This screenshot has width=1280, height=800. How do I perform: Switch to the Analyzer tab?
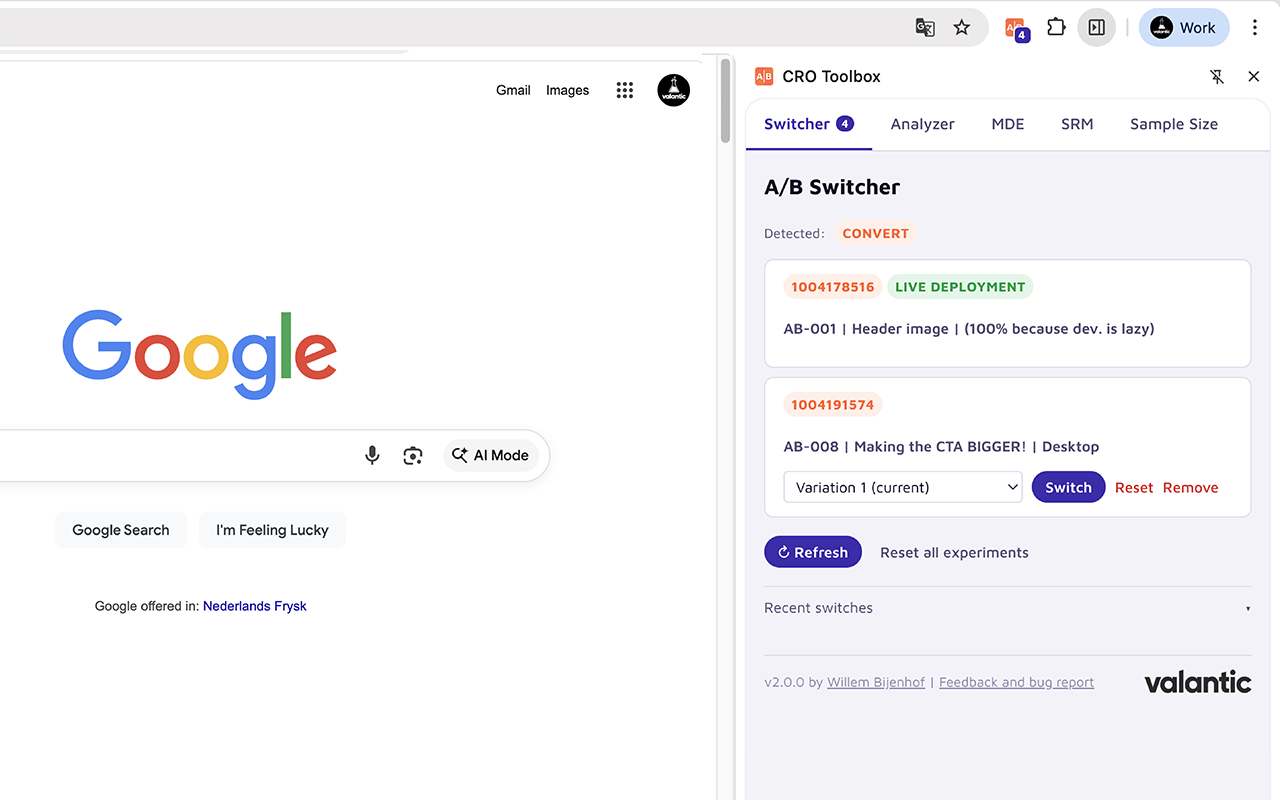point(923,124)
